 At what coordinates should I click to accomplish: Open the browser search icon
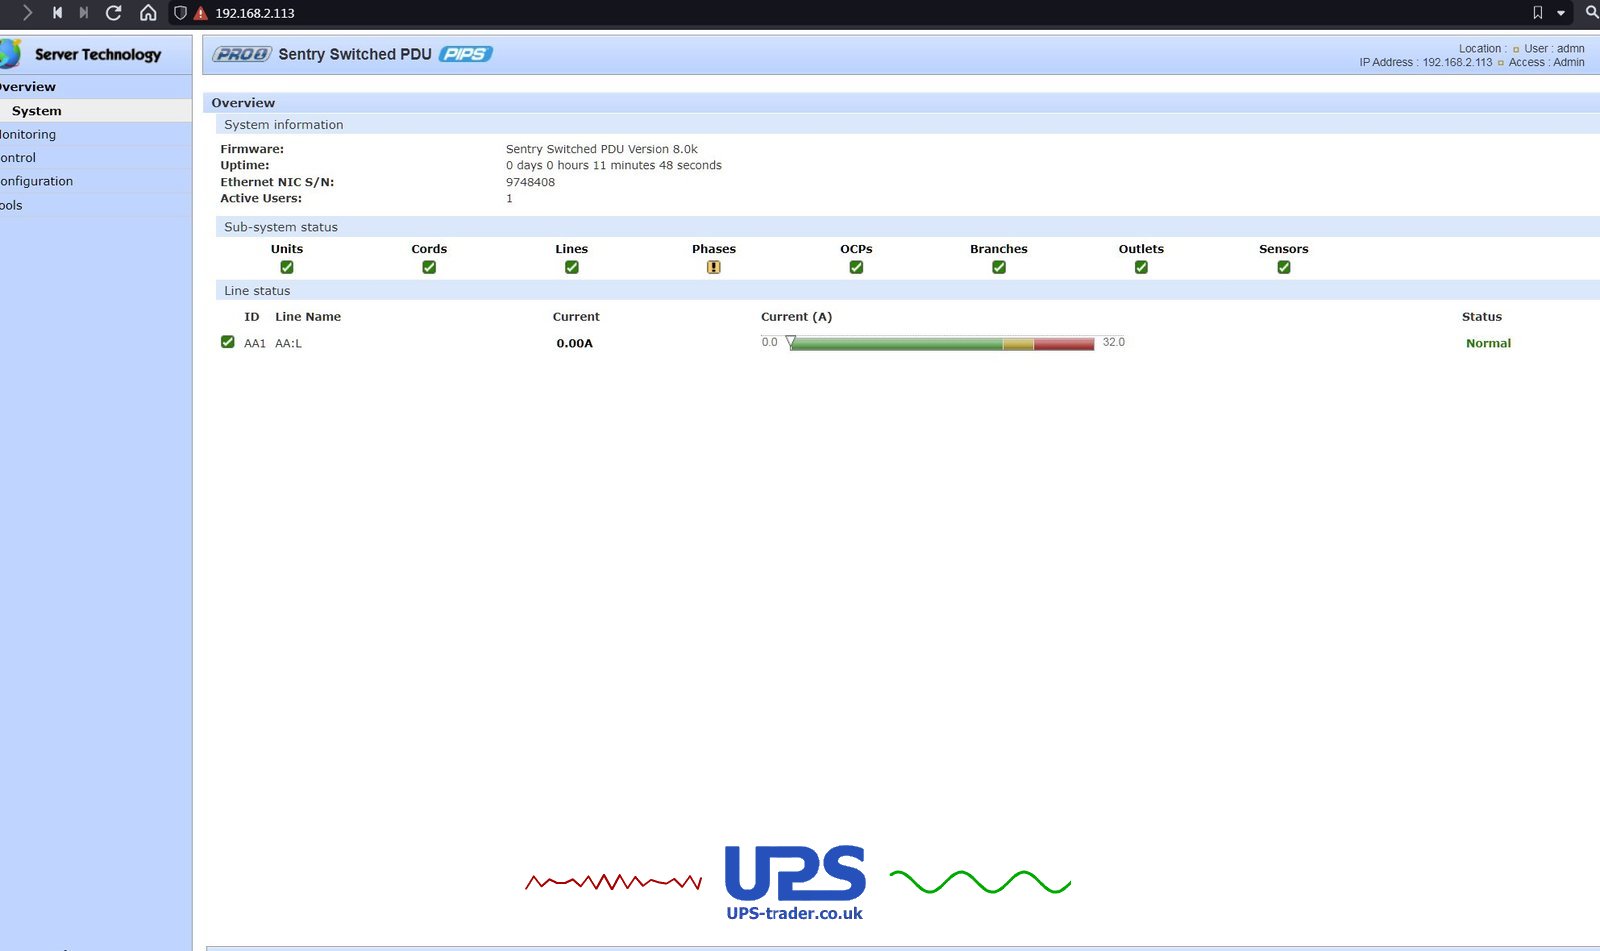1592,13
